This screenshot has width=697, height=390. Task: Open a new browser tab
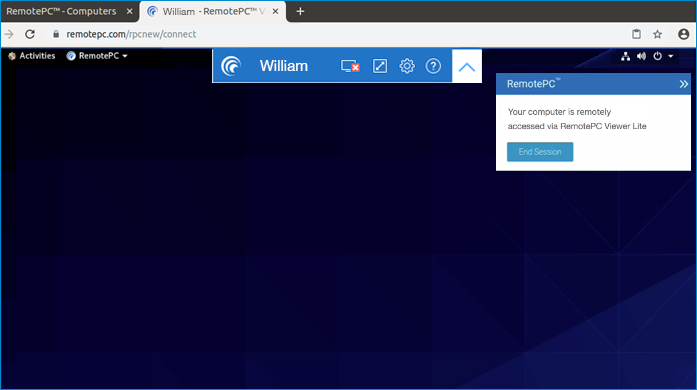(300, 11)
